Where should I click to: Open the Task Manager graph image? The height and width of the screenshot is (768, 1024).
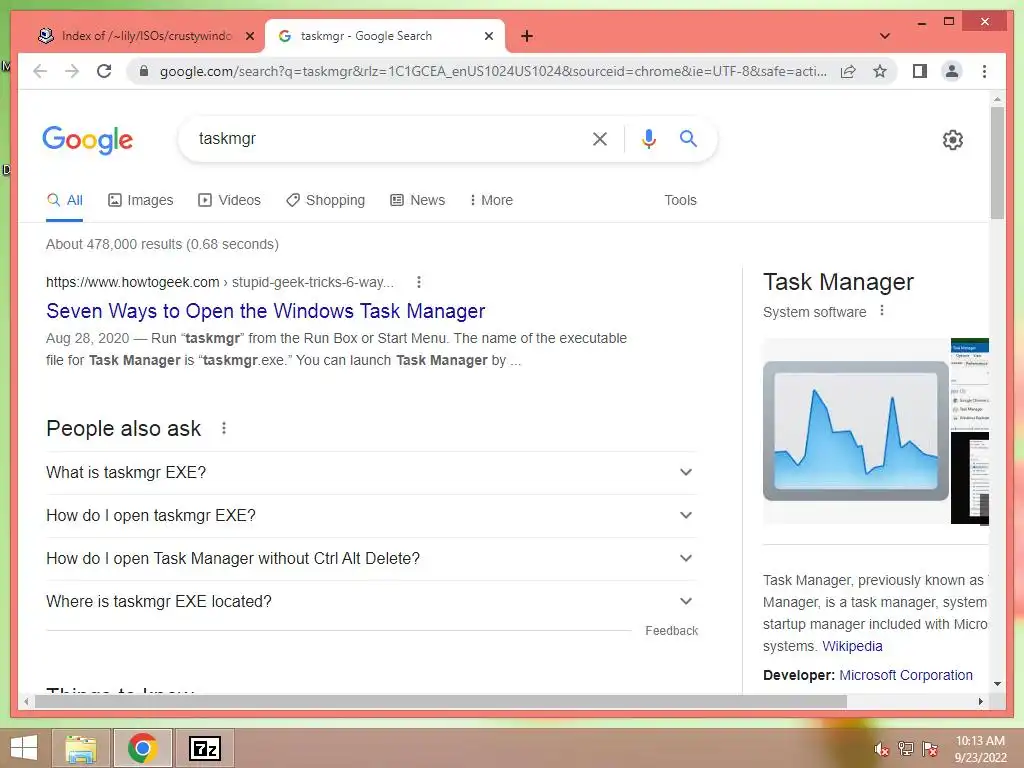coord(856,431)
